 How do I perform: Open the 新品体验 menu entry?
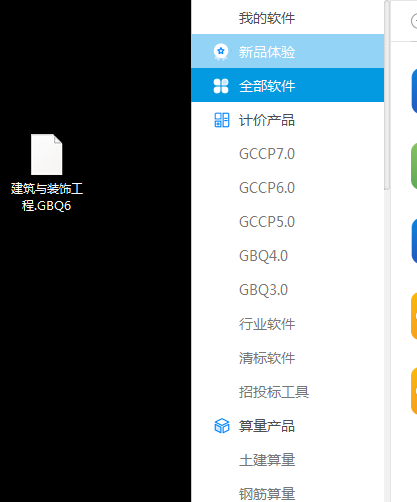pyautogui.click(x=287, y=51)
